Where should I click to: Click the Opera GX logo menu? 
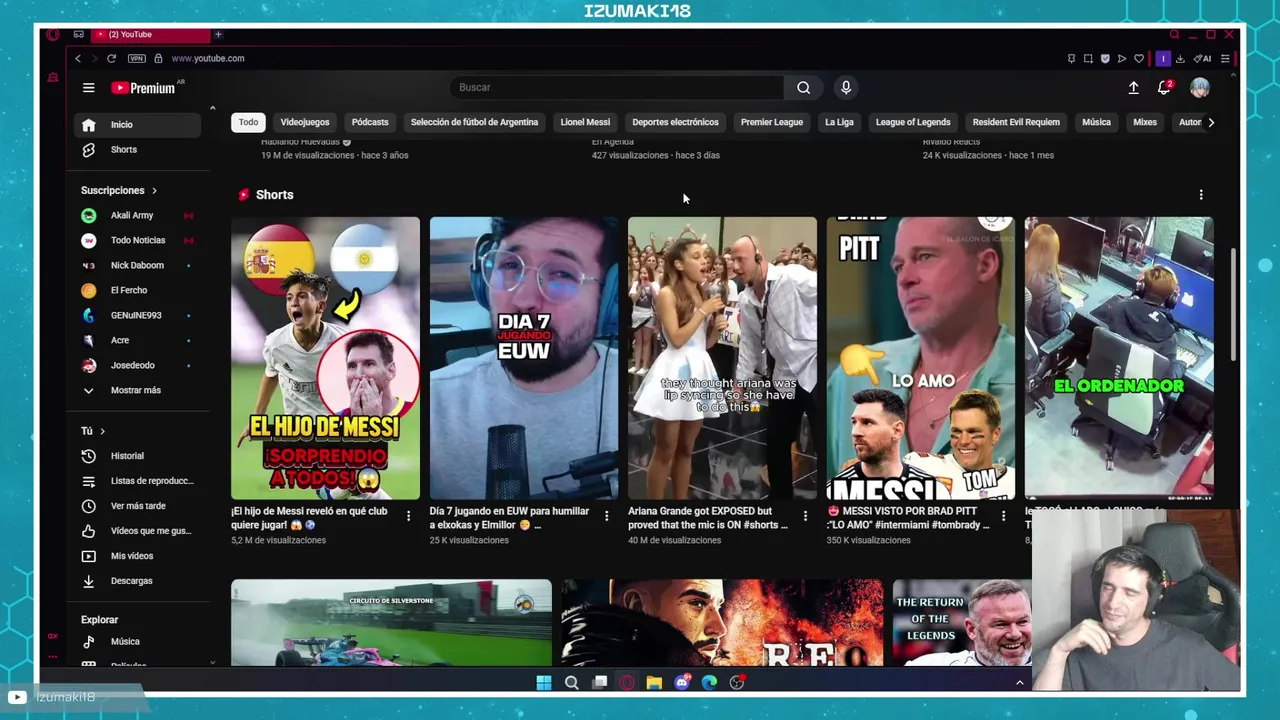pos(53,34)
